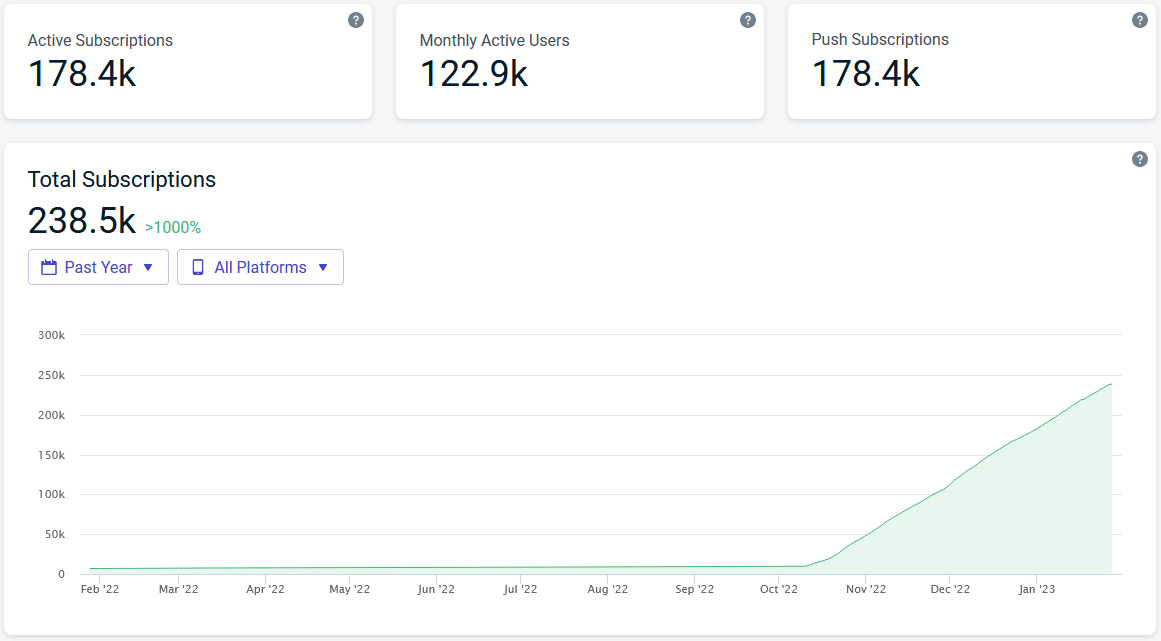Image resolution: width=1161 pixels, height=641 pixels.
Task: Open help icon on Active Subscriptions card
Action: 356,21
